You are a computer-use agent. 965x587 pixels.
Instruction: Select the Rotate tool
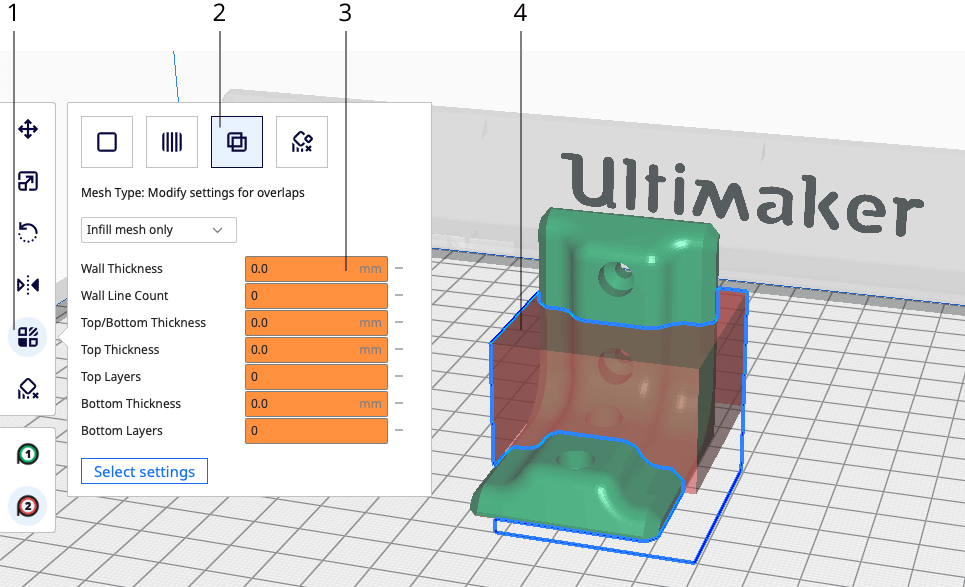point(28,232)
